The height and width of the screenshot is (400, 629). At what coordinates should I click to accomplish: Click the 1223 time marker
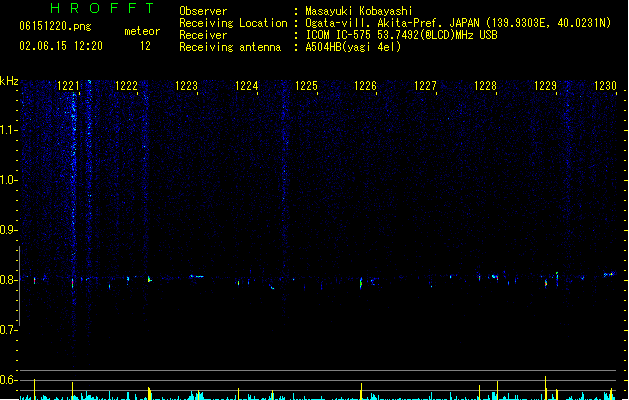(187, 86)
